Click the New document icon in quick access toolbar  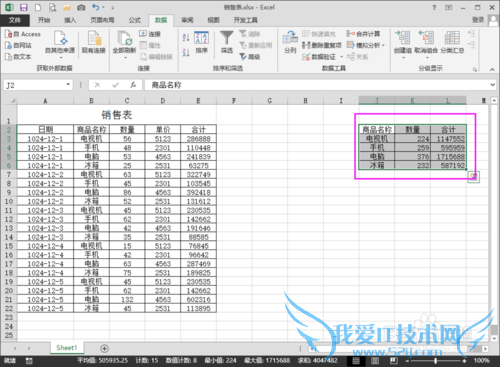pos(38,7)
